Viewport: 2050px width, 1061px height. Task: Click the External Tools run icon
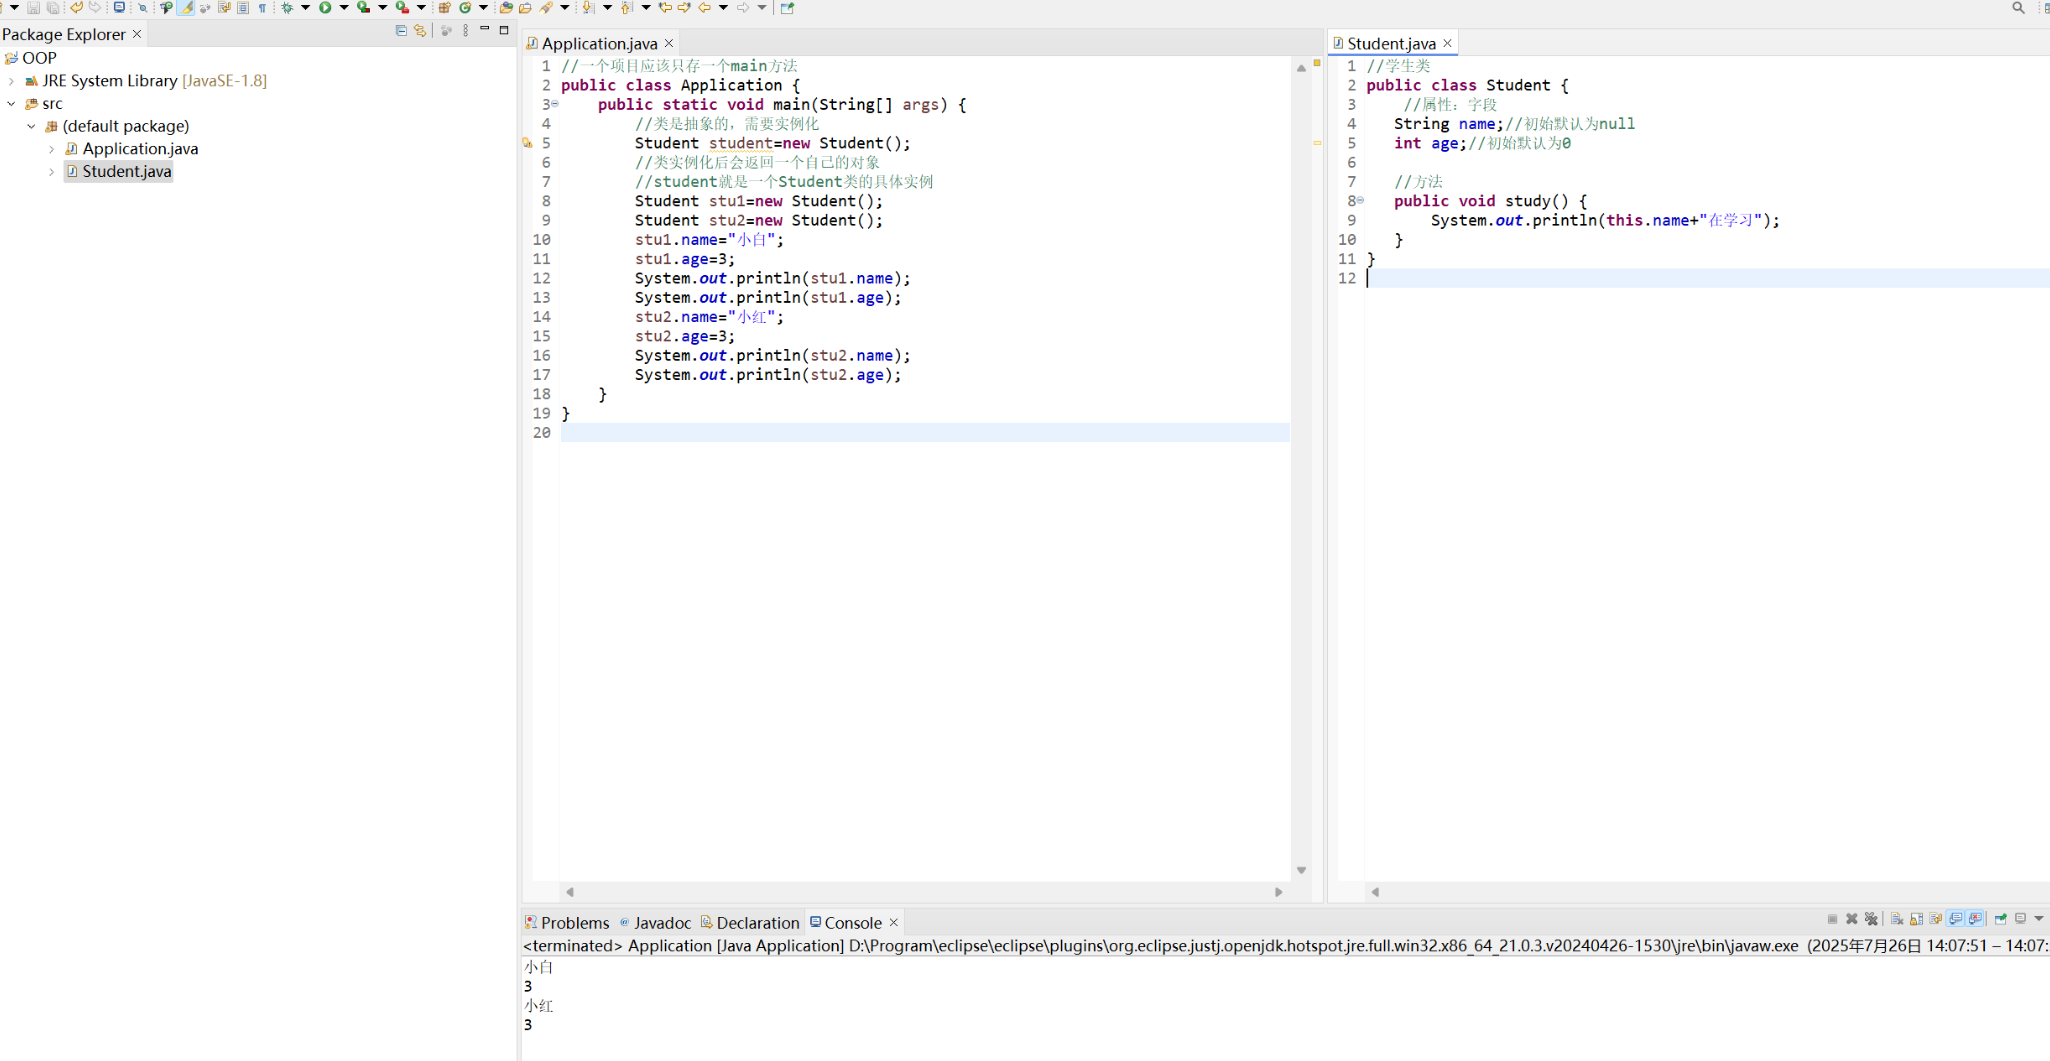tap(402, 7)
